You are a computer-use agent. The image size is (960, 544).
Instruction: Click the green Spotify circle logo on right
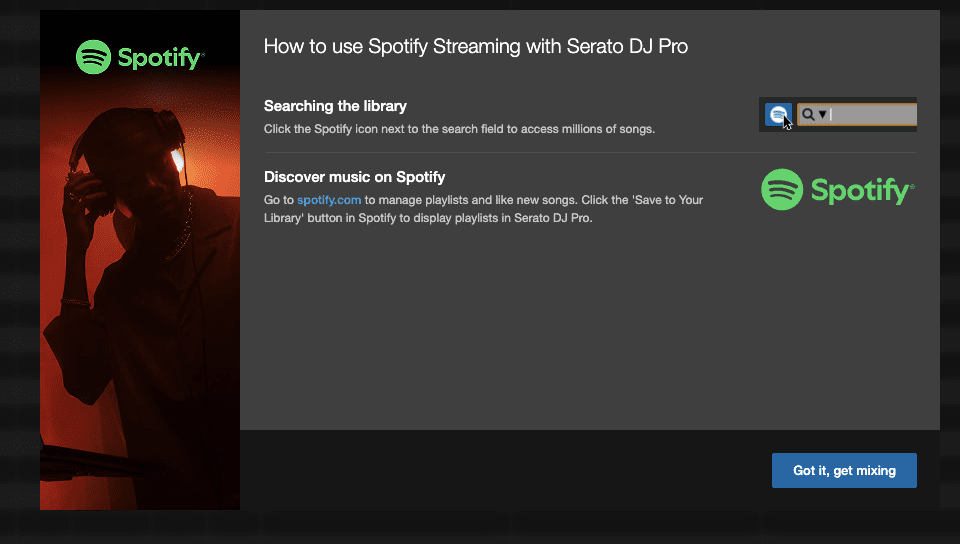tap(782, 189)
